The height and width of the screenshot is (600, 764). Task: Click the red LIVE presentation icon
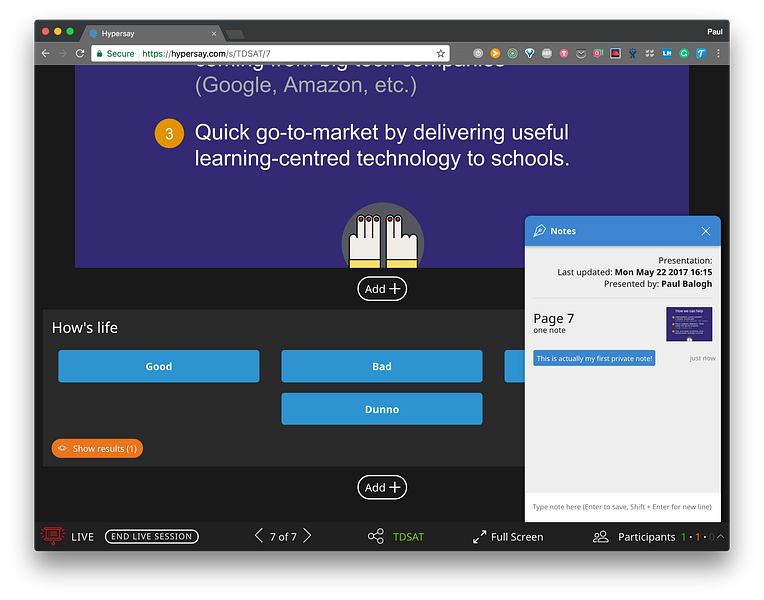coord(53,535)
